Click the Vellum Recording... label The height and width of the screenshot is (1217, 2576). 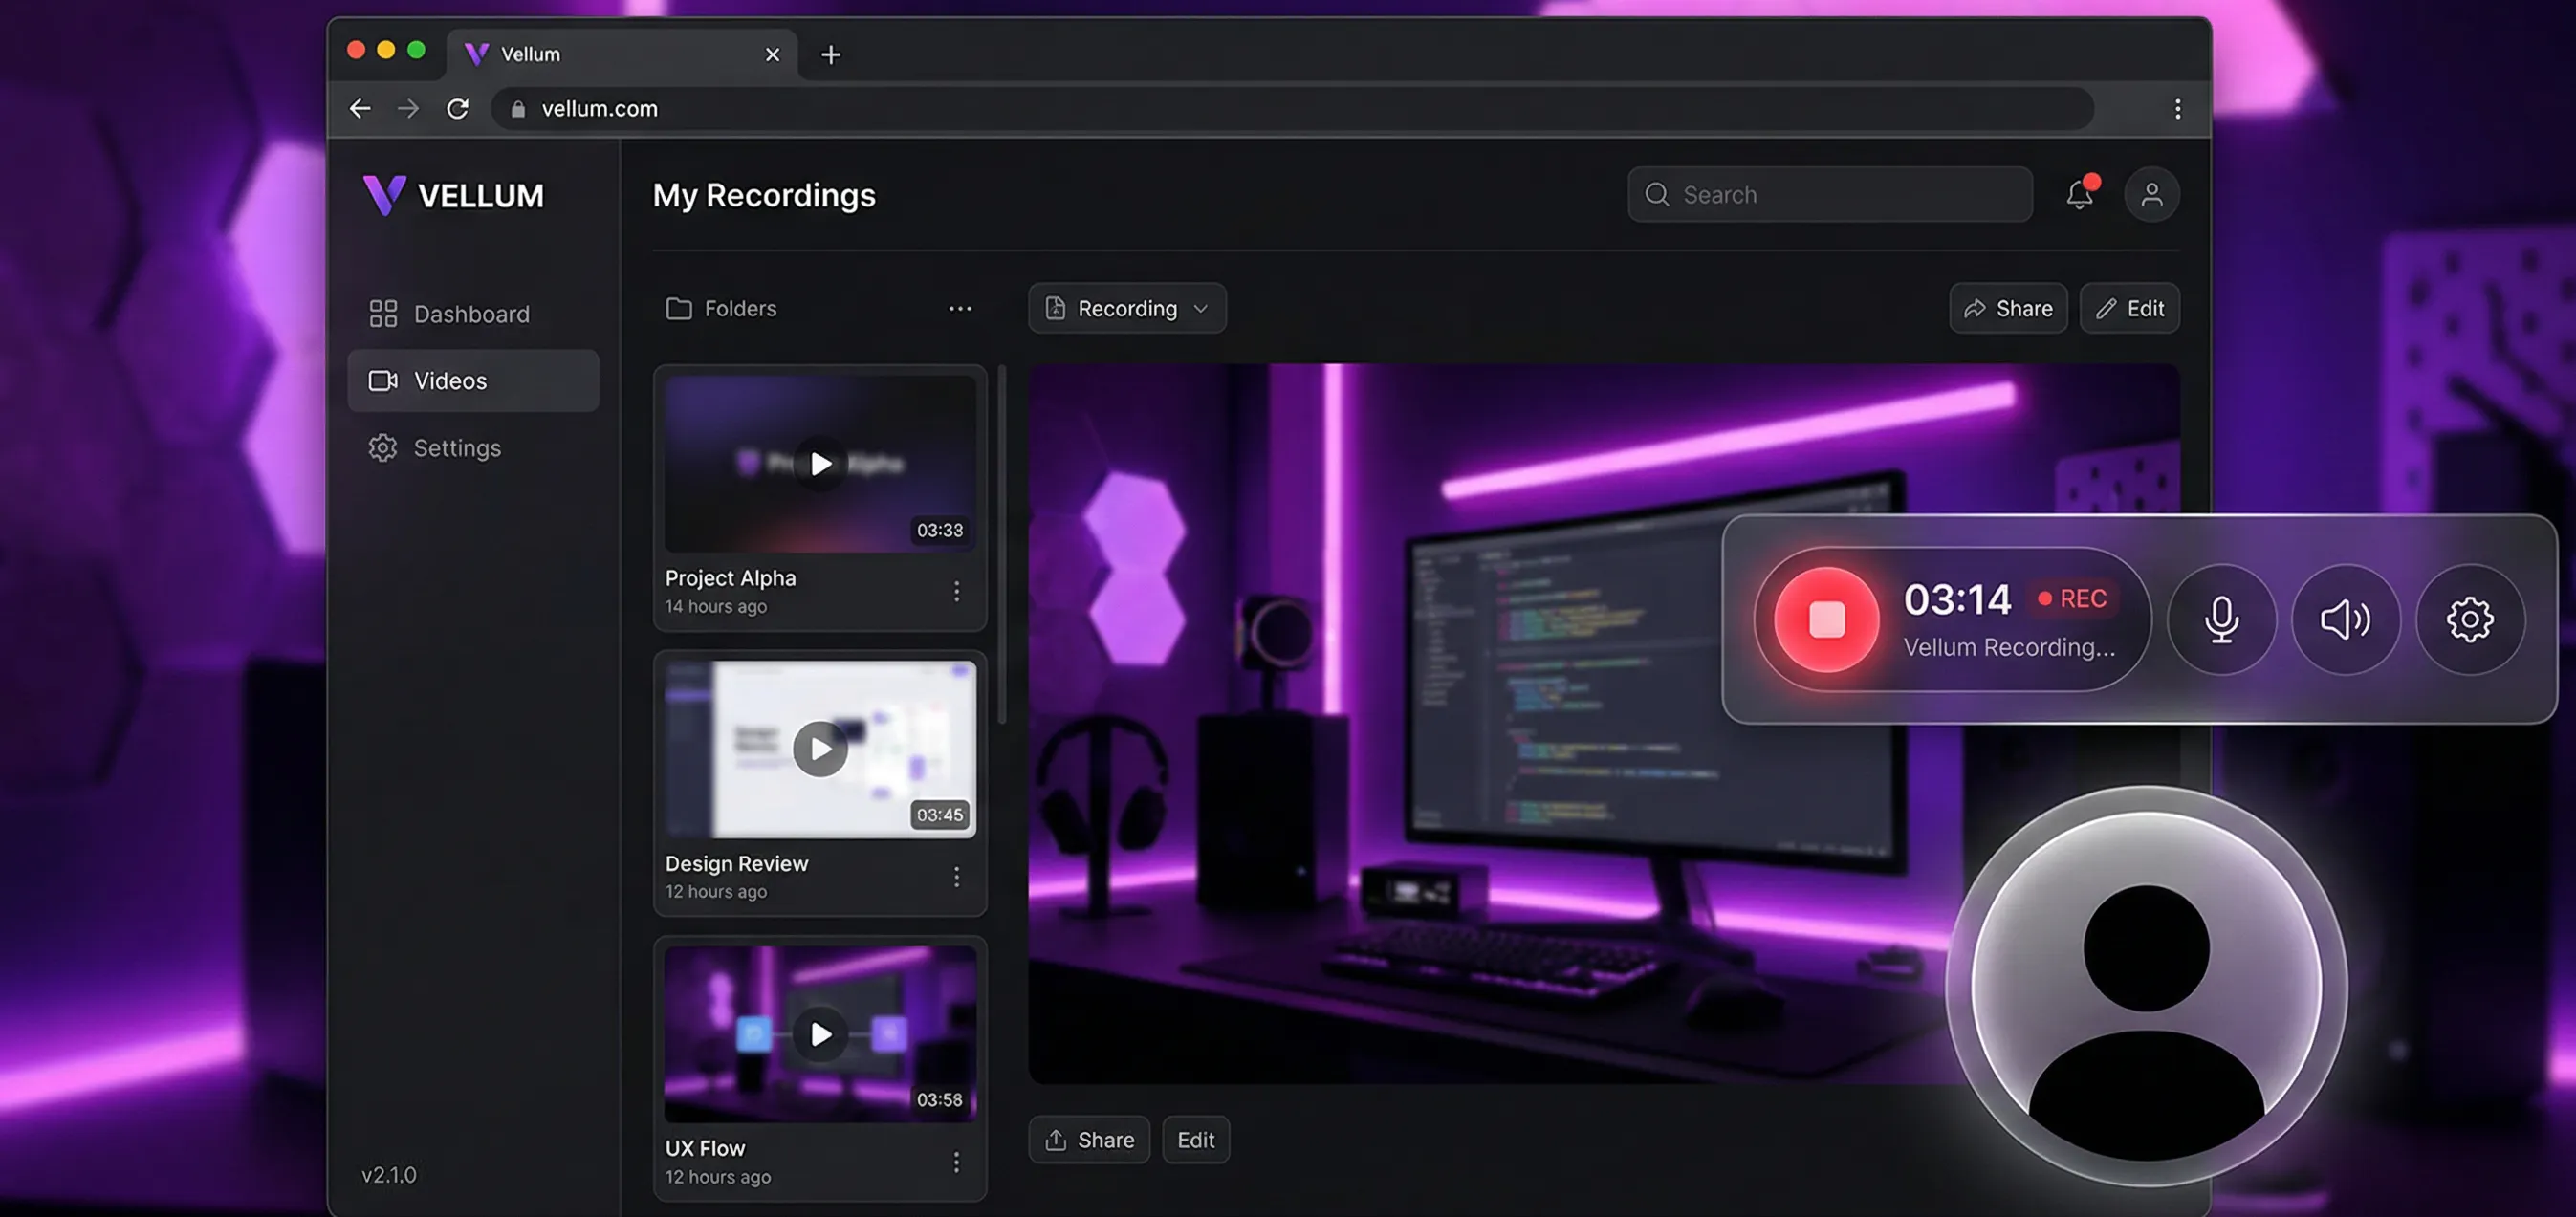(x=2009, y=647)
